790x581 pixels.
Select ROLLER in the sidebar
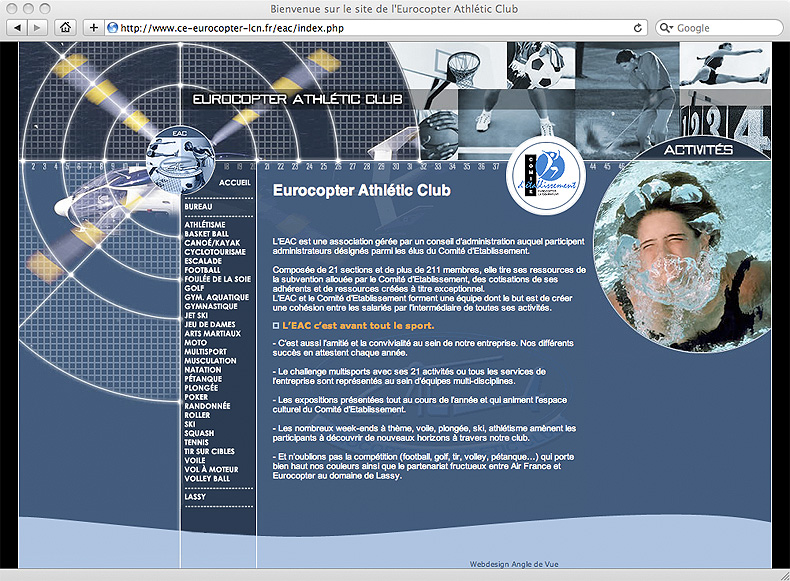tap(197, 415)
